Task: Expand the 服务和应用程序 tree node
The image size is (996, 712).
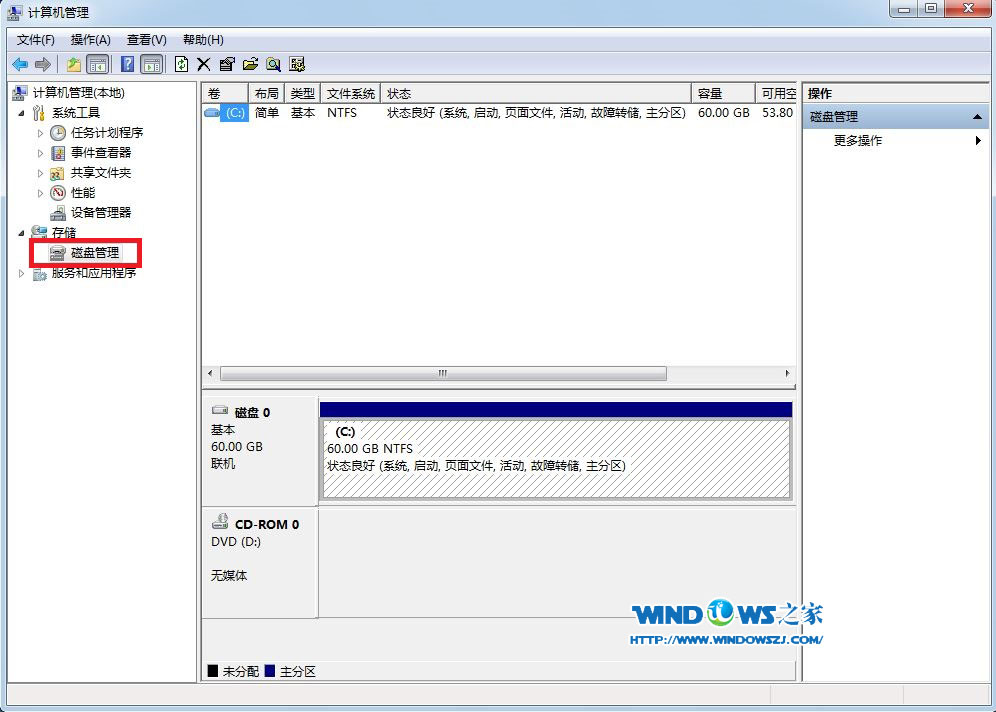Action: click(22, 273)
